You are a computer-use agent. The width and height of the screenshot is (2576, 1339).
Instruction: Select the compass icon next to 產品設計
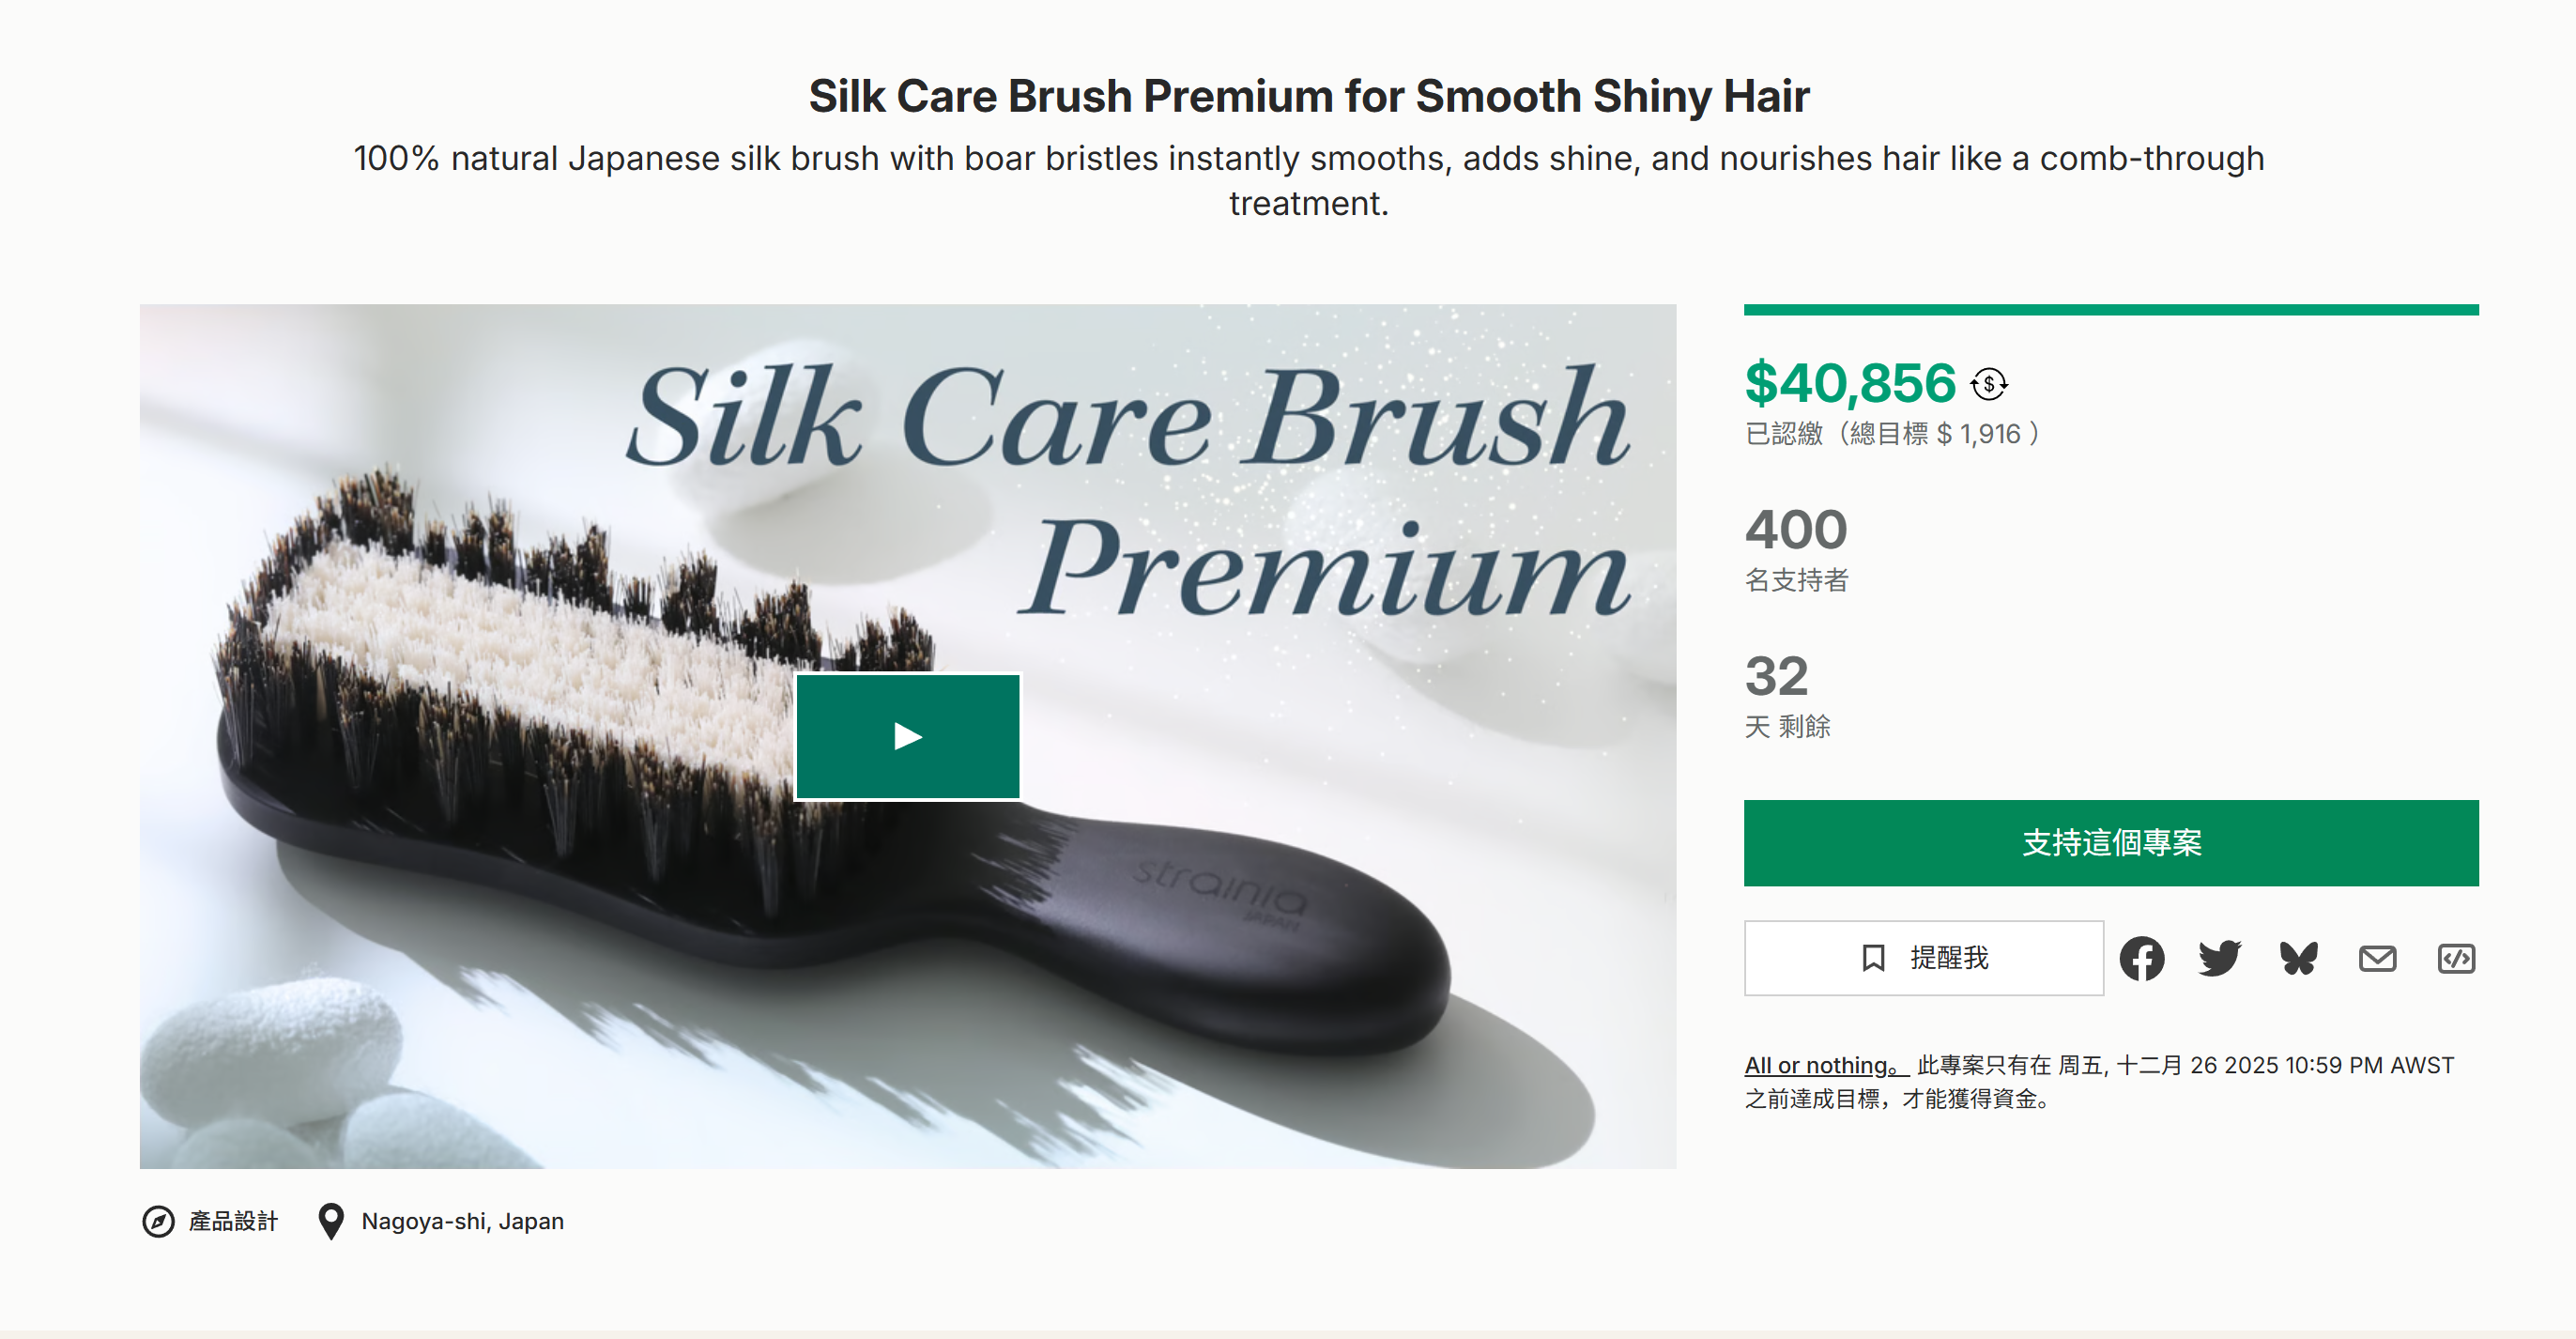pos(160,1220)
